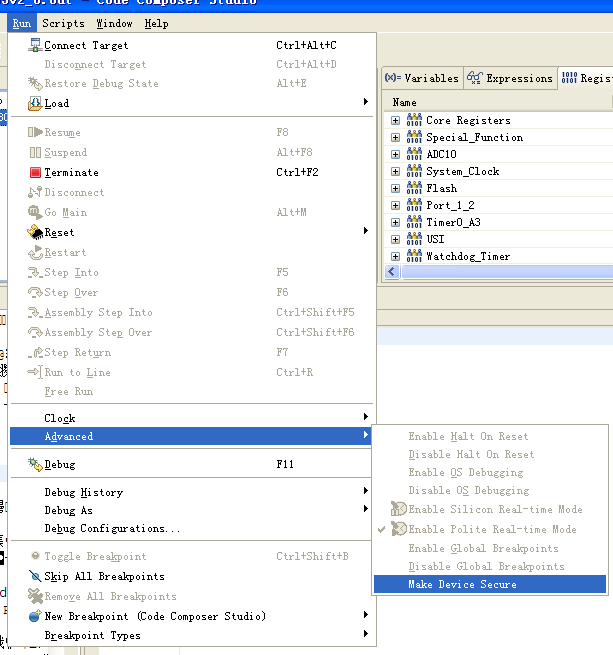This screenshot has height=655, width=613.
Task: Open the Help menu
Action: (x=157, y=23)
